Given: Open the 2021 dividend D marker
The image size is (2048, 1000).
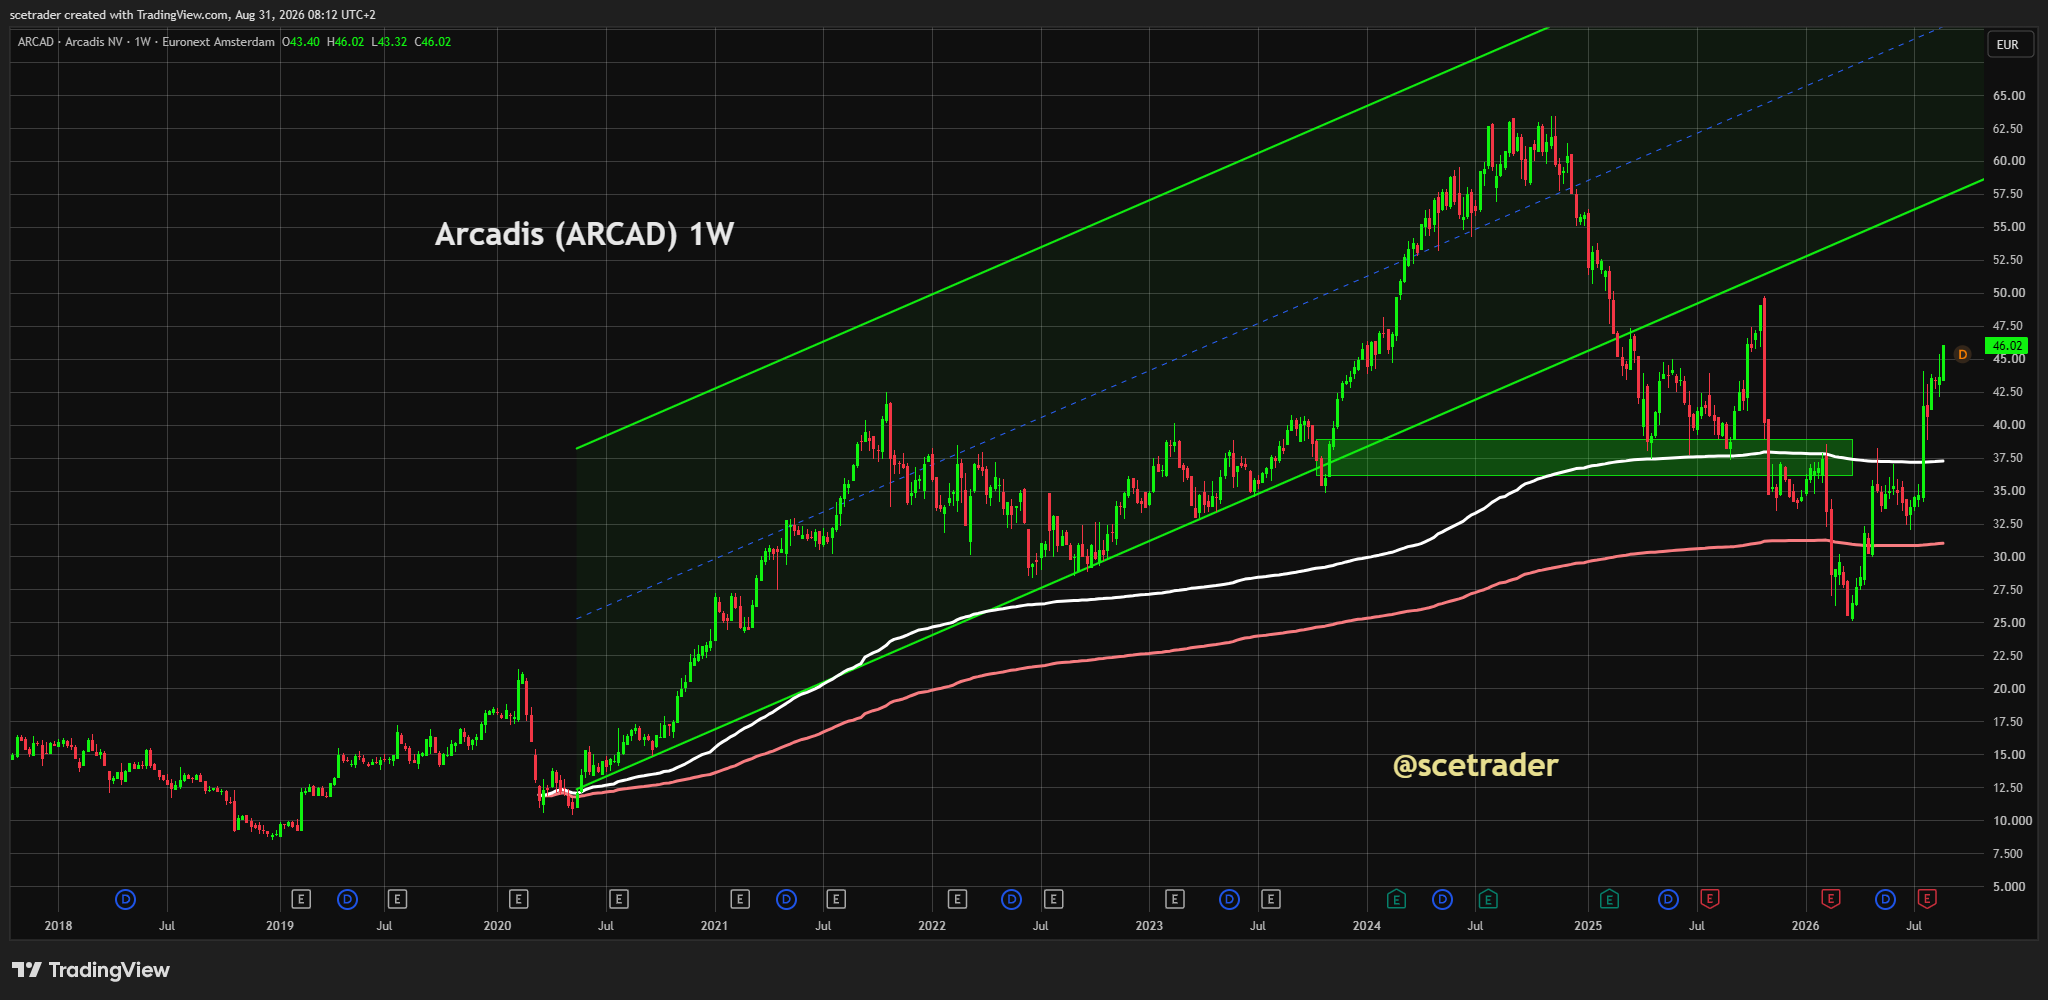Looking at the screenshot, I should click(787, 899).
